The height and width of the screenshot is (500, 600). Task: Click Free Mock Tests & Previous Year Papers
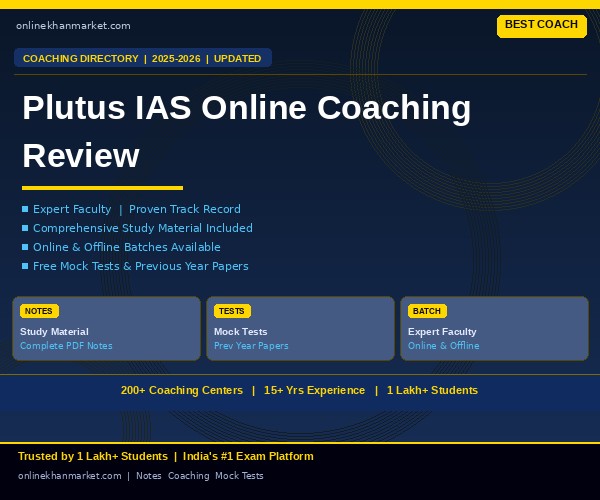140,266
